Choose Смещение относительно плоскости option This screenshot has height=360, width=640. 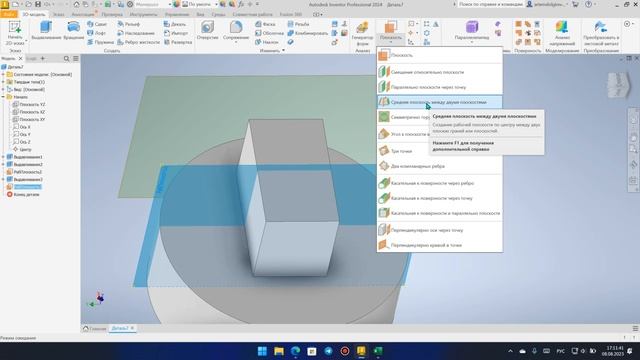pyautogui.click(x=440, y=72)
